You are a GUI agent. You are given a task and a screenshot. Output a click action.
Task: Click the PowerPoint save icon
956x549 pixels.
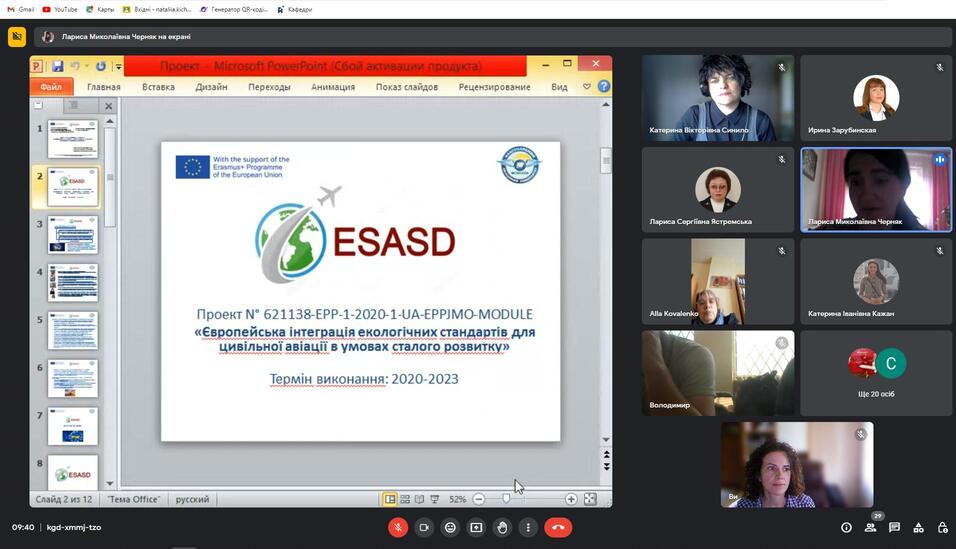pyautogui.click(x=58, y=66)
